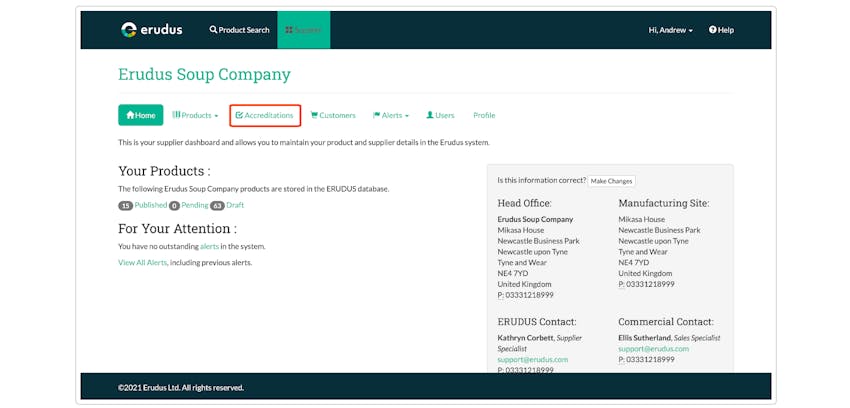Open the Hi, Andrew user menu
850x408 pixels.
pyautogui.click(x=671, y=30)
